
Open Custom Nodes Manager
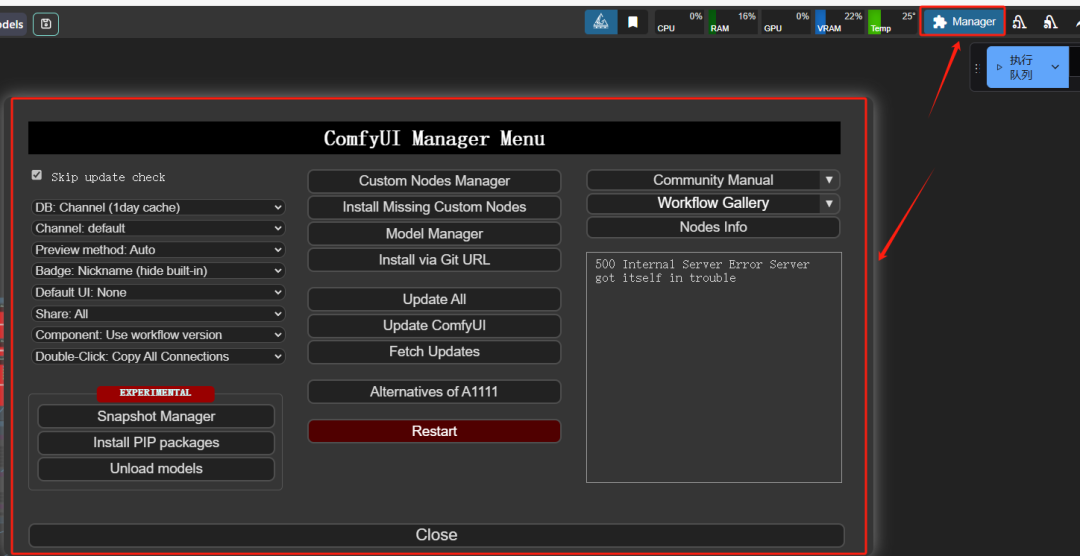tap(434, 181)
